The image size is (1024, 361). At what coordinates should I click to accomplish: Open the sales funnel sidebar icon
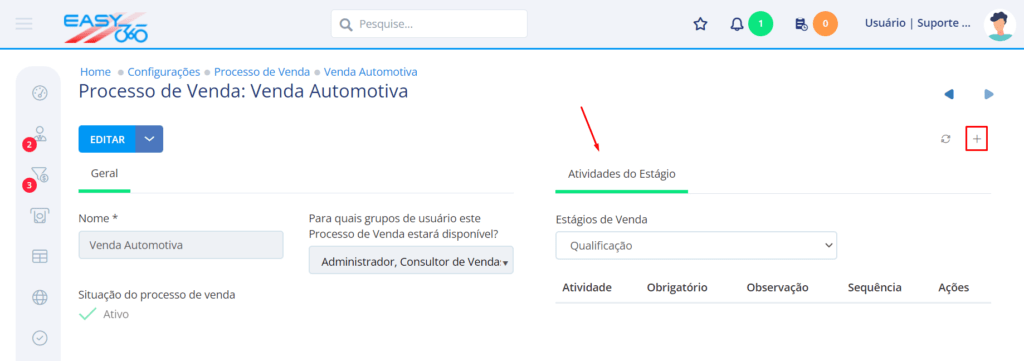(x=40, y=174)
